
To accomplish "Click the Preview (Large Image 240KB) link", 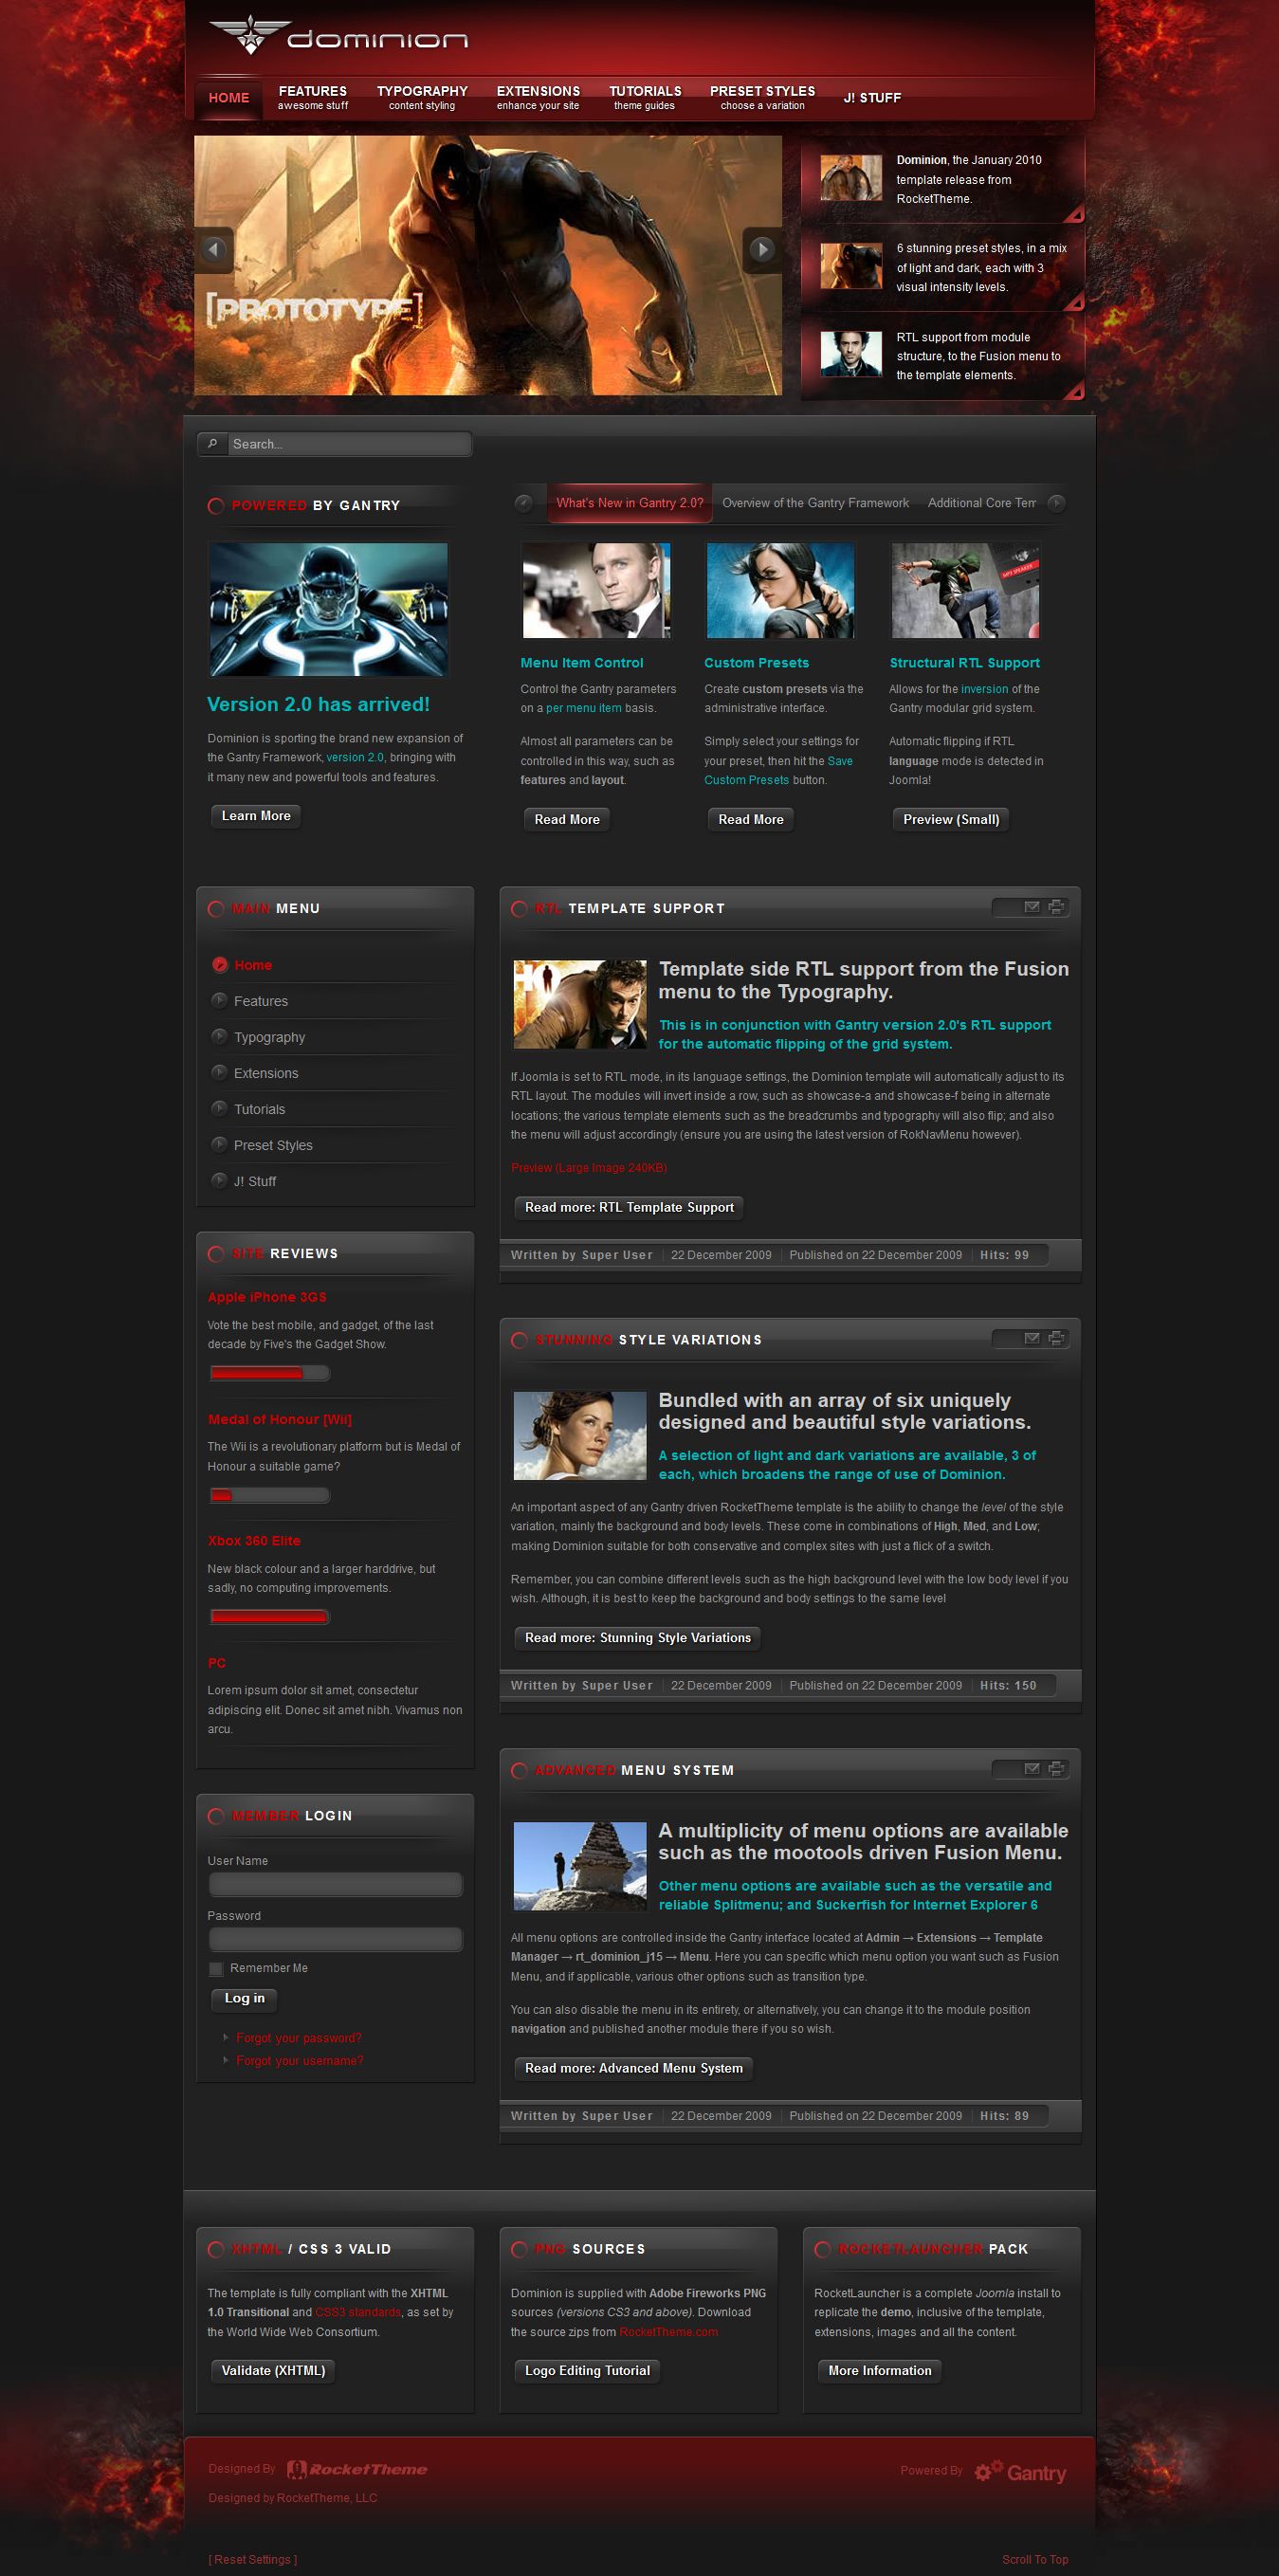I will 588,1168.
